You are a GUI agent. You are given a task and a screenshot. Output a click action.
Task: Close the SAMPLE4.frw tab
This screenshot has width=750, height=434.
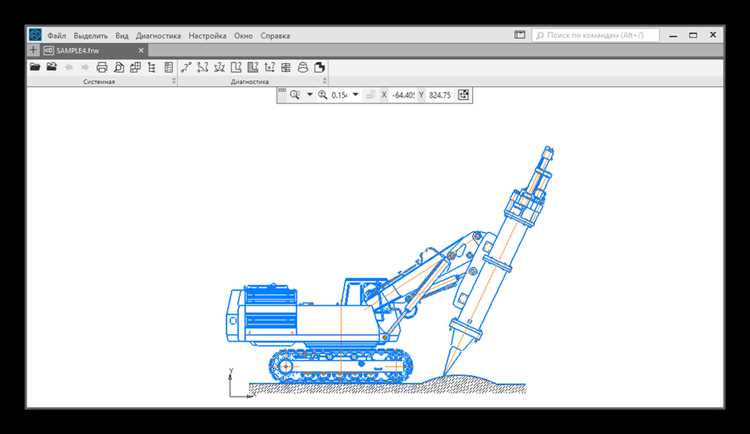tap(141, 49)
